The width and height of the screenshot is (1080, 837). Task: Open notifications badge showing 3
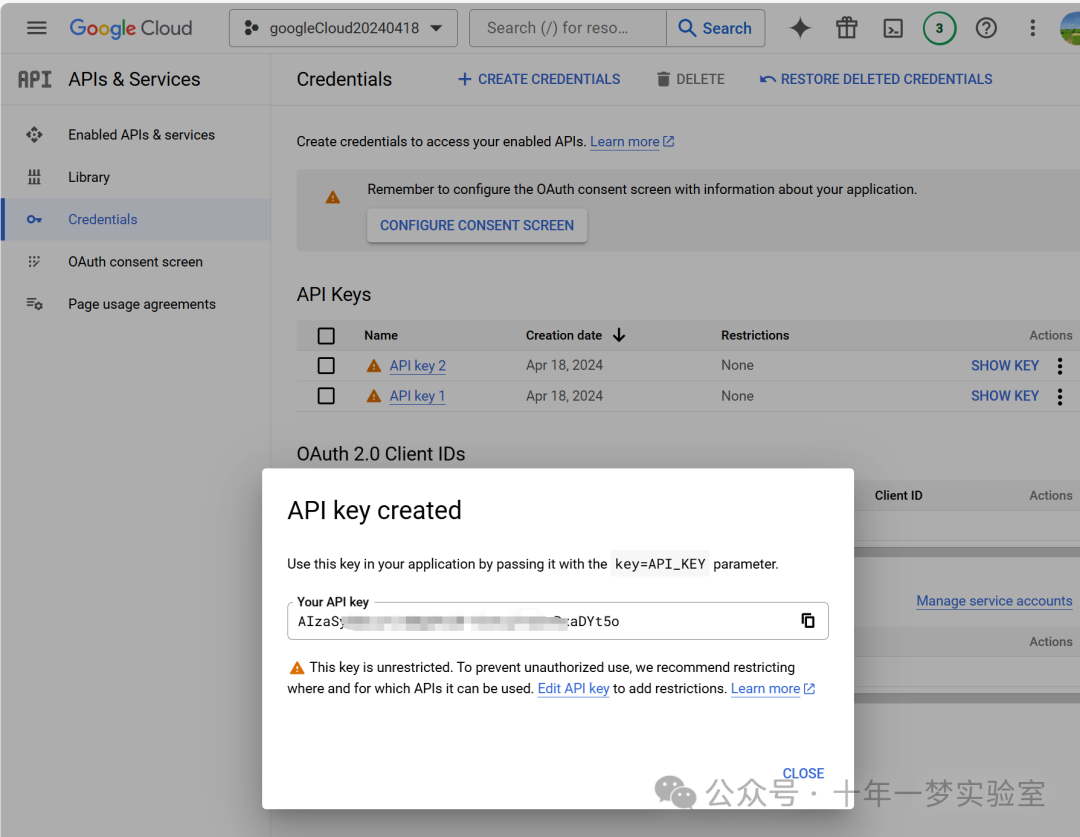coord(939,28)
